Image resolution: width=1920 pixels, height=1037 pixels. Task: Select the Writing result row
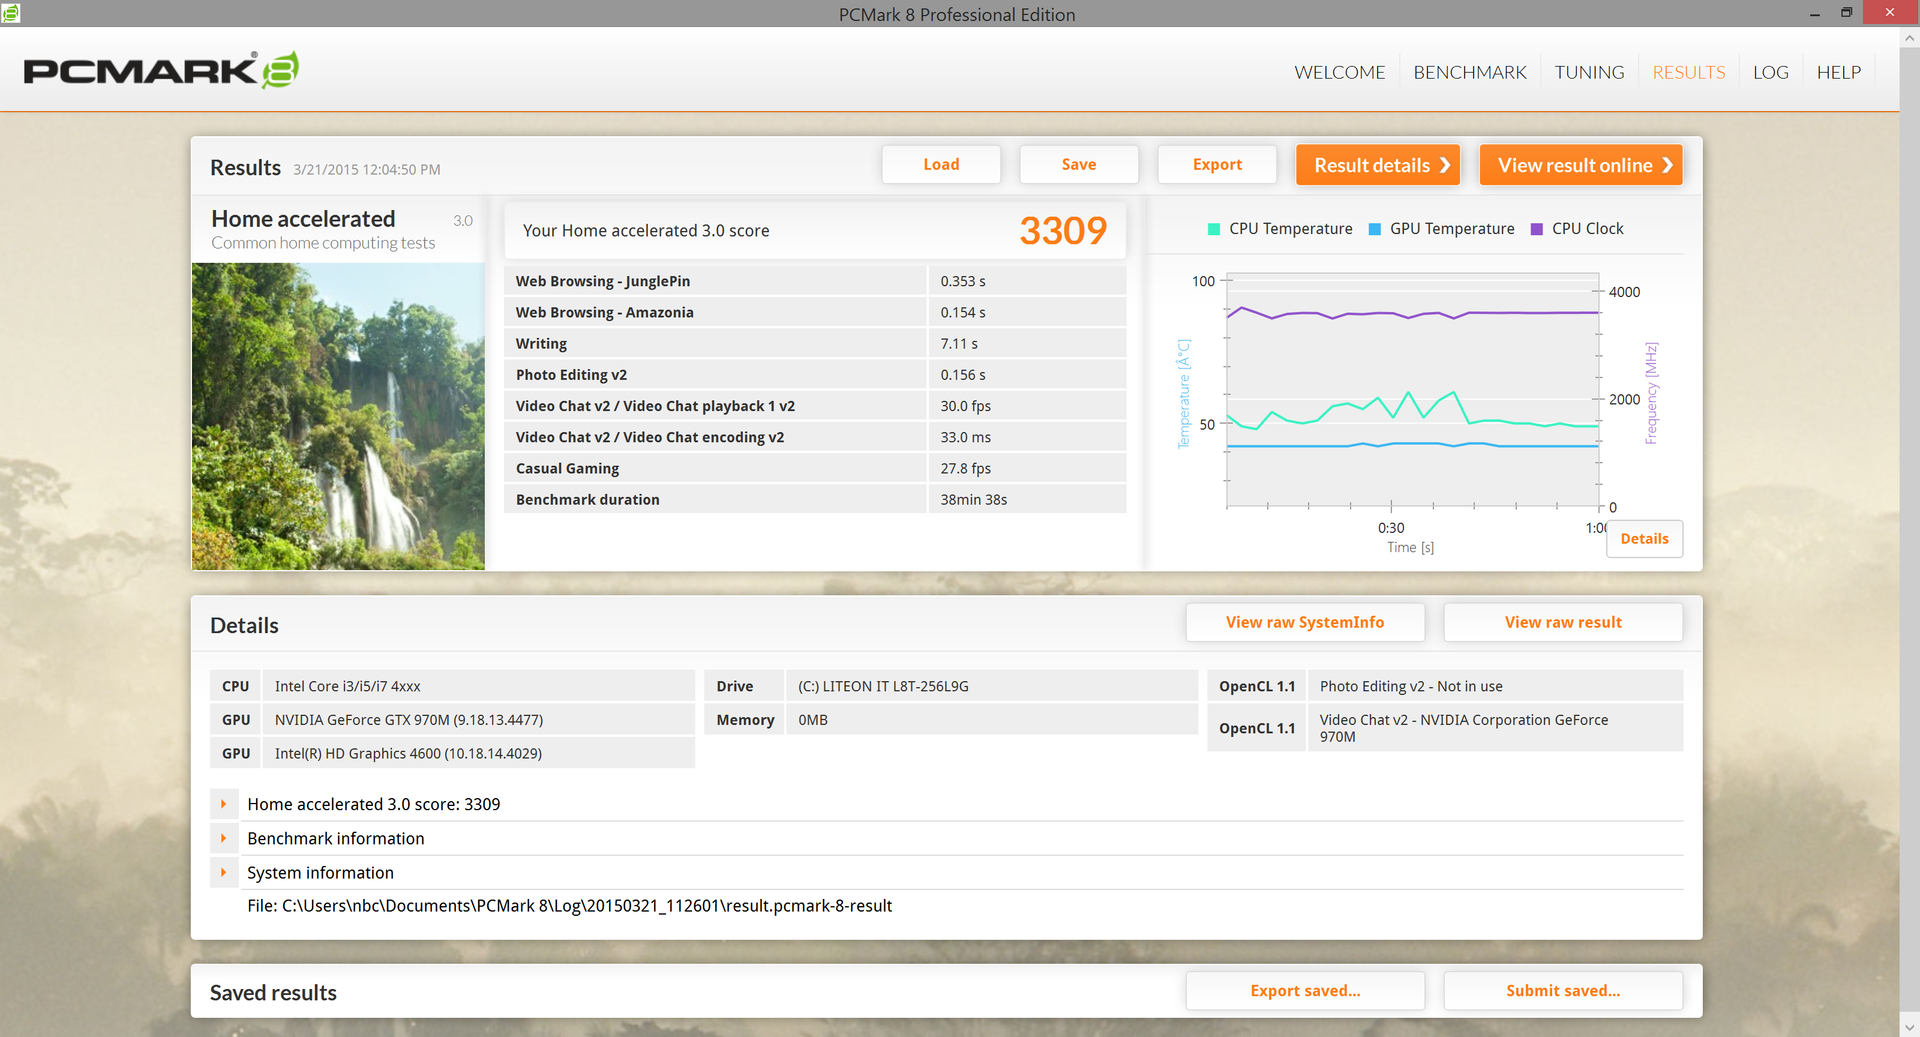(x=815, y=343)
